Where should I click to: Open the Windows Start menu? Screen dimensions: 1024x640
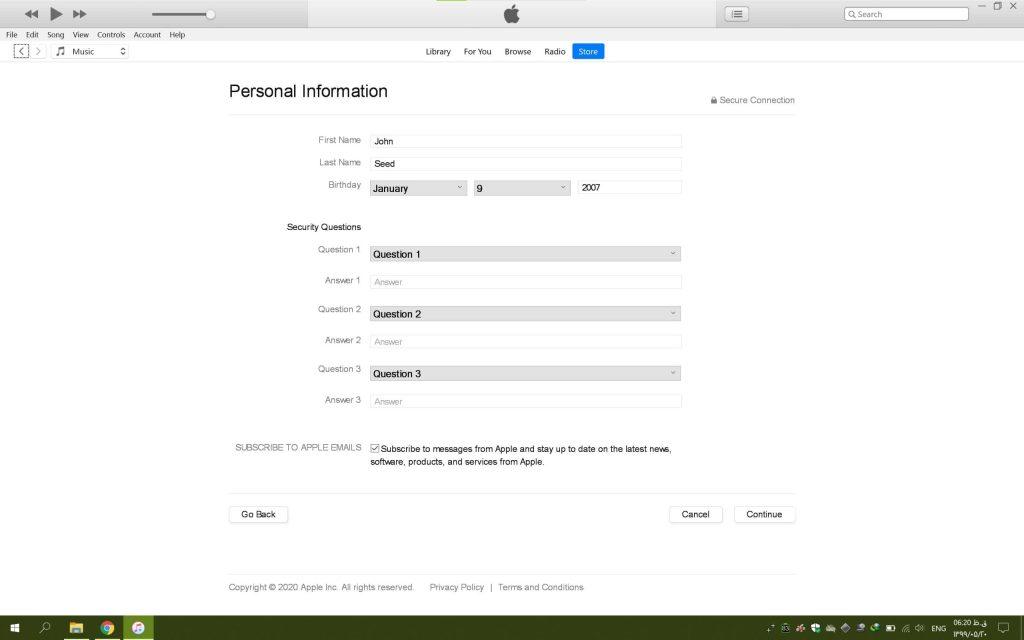[15, 628]
